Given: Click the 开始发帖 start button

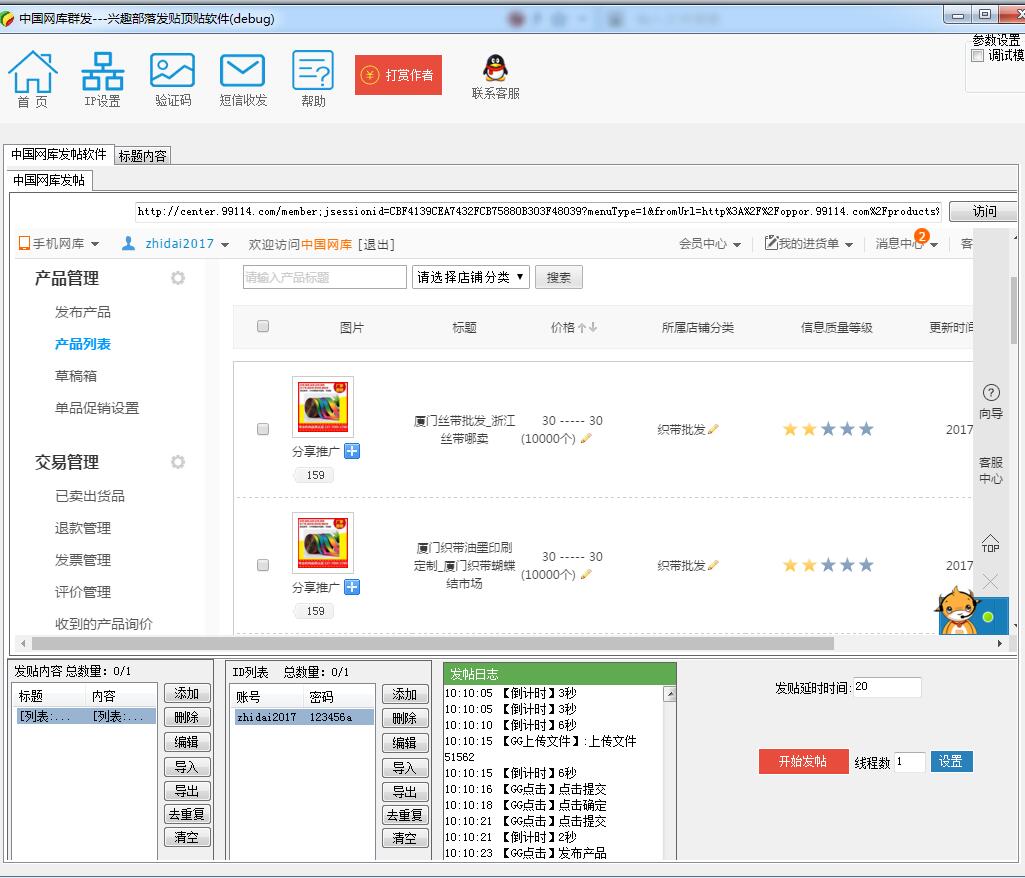Looking at the screenshot, I should point(803,761).
